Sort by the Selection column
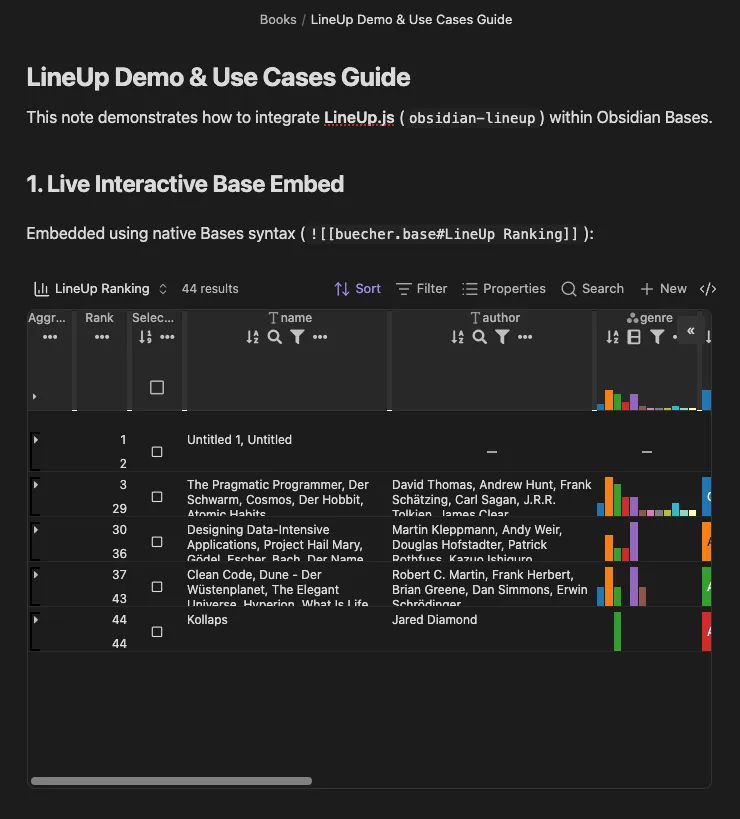This screenshot has width=740, height=819. tap(145, 337)
